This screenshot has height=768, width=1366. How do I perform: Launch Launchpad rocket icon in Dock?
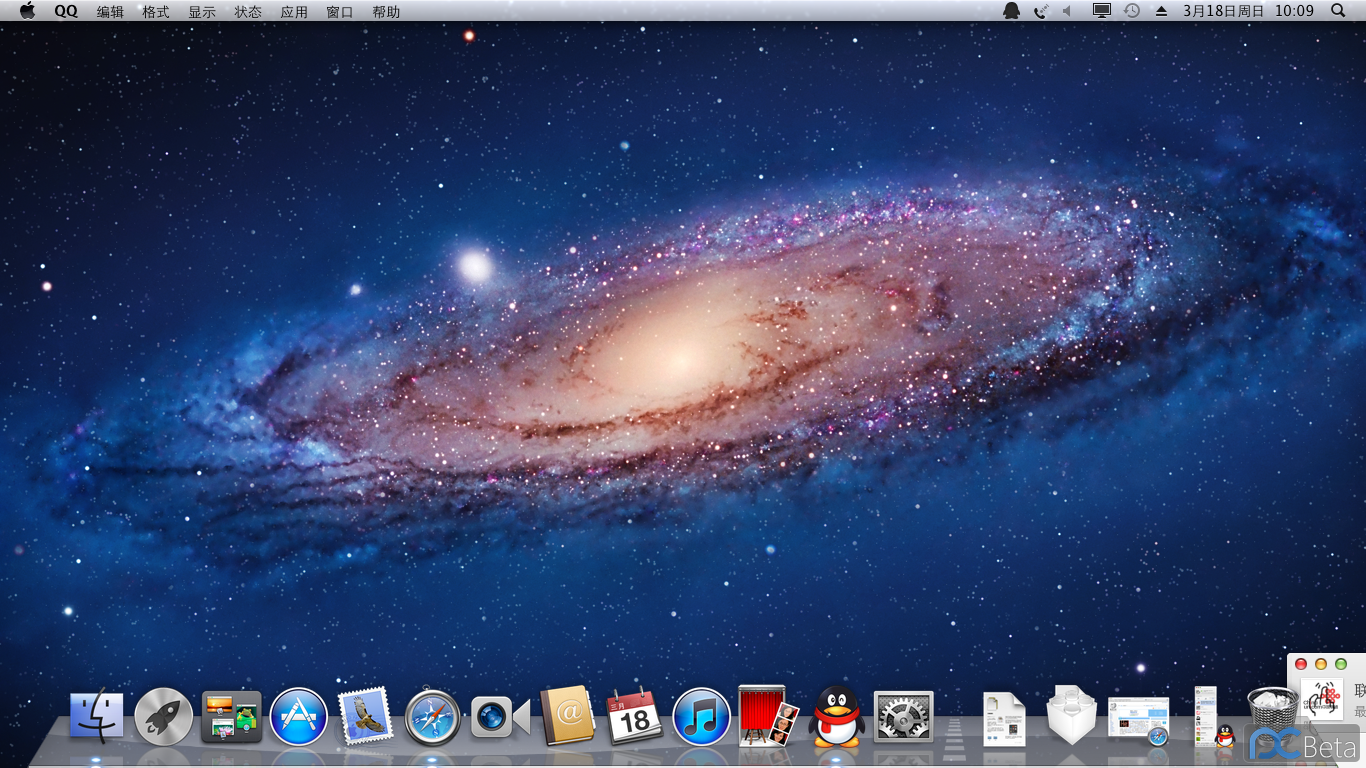point(163,717)
